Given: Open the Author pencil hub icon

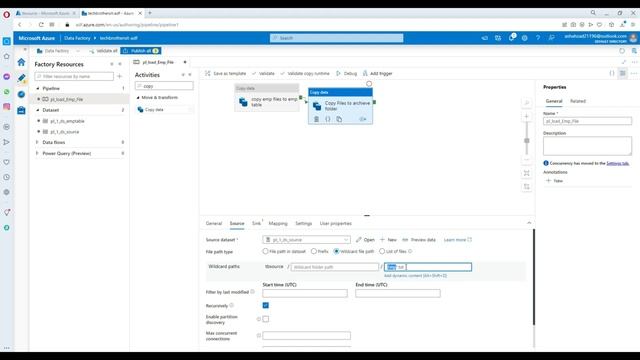Looking at the screenshot, I should pos(22,78).
